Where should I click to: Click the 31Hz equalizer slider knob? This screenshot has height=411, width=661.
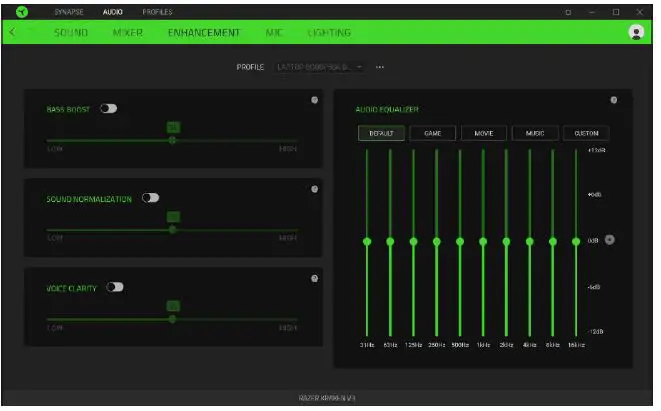pyautogui.click(x=367, y=242)
